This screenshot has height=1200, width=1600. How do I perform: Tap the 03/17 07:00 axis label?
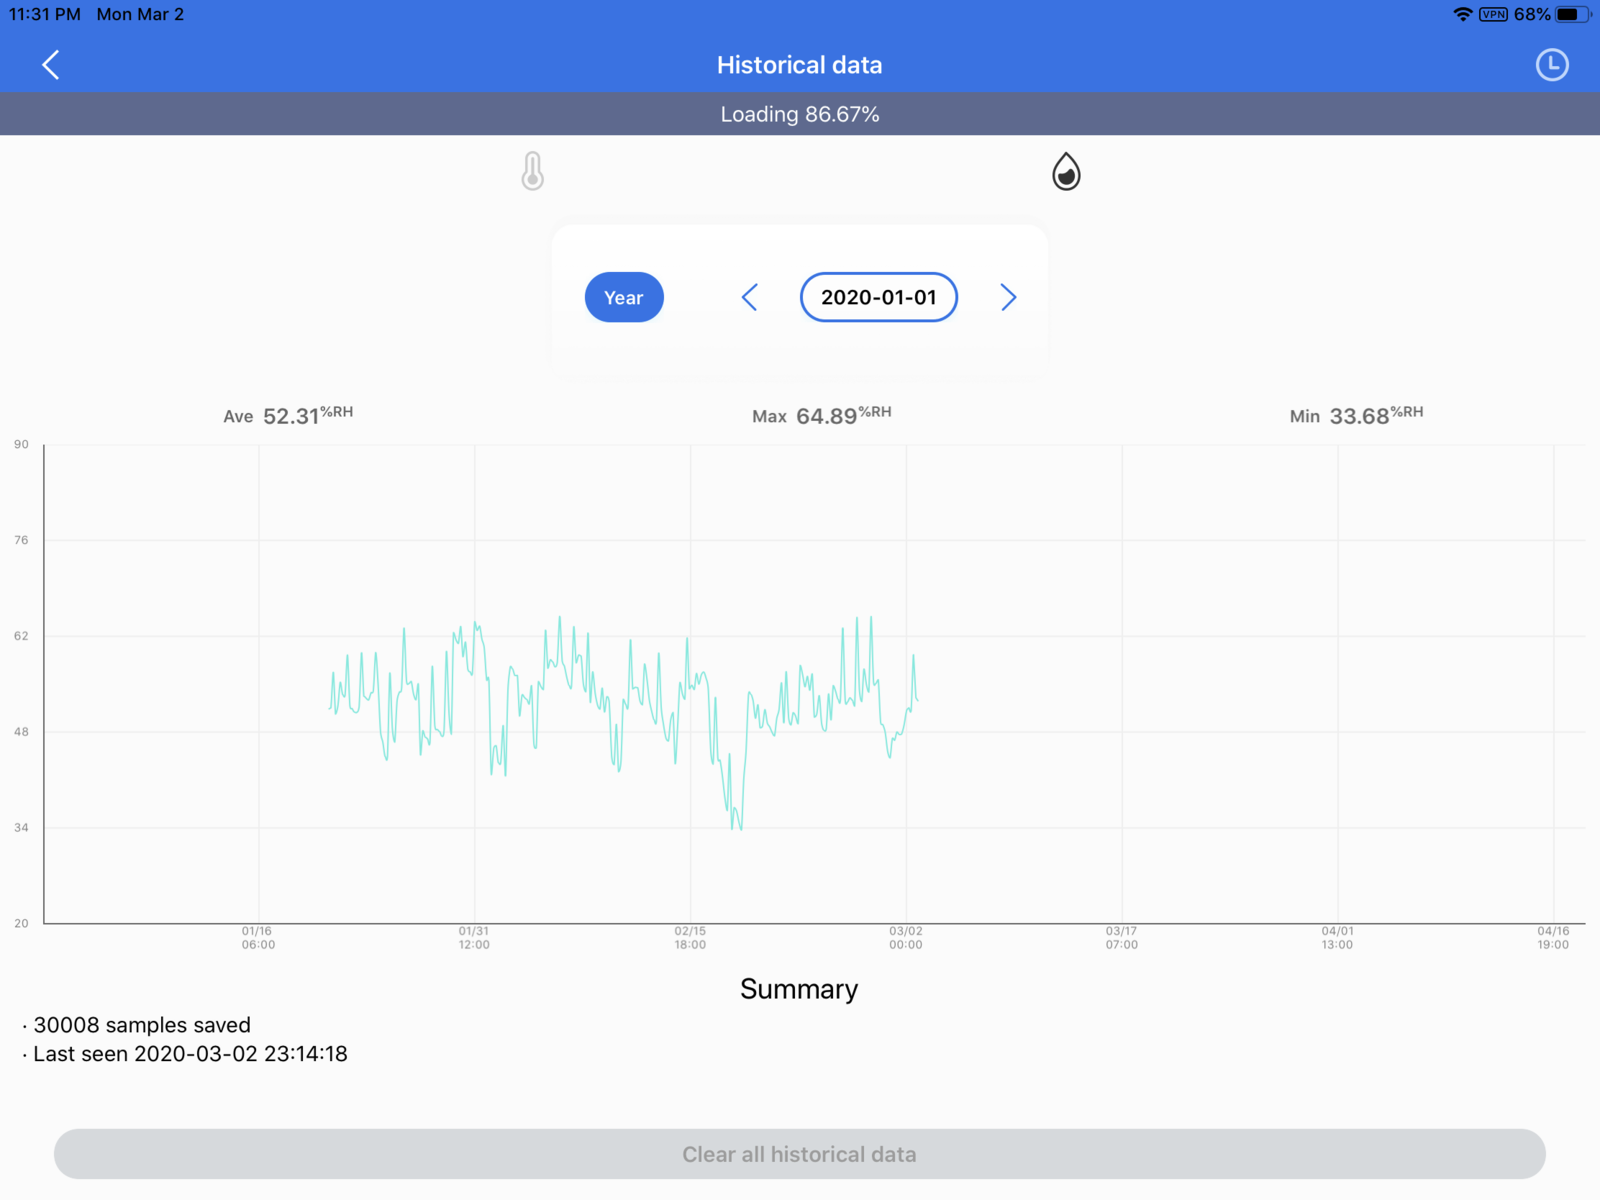[1122, 937]
